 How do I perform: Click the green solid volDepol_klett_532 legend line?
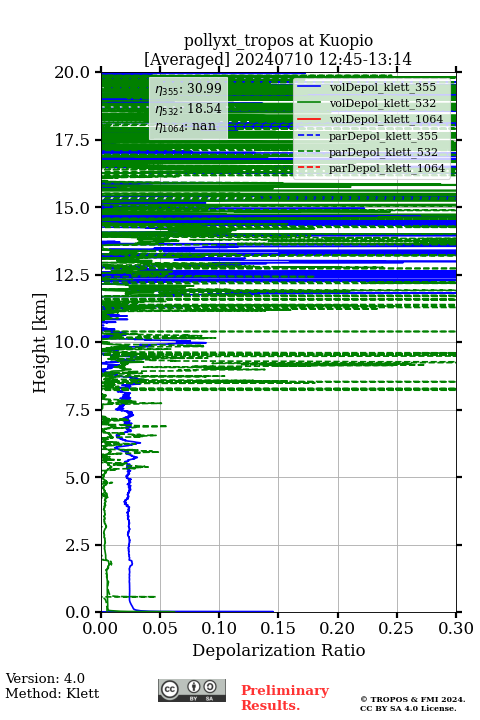pos(309,103)
